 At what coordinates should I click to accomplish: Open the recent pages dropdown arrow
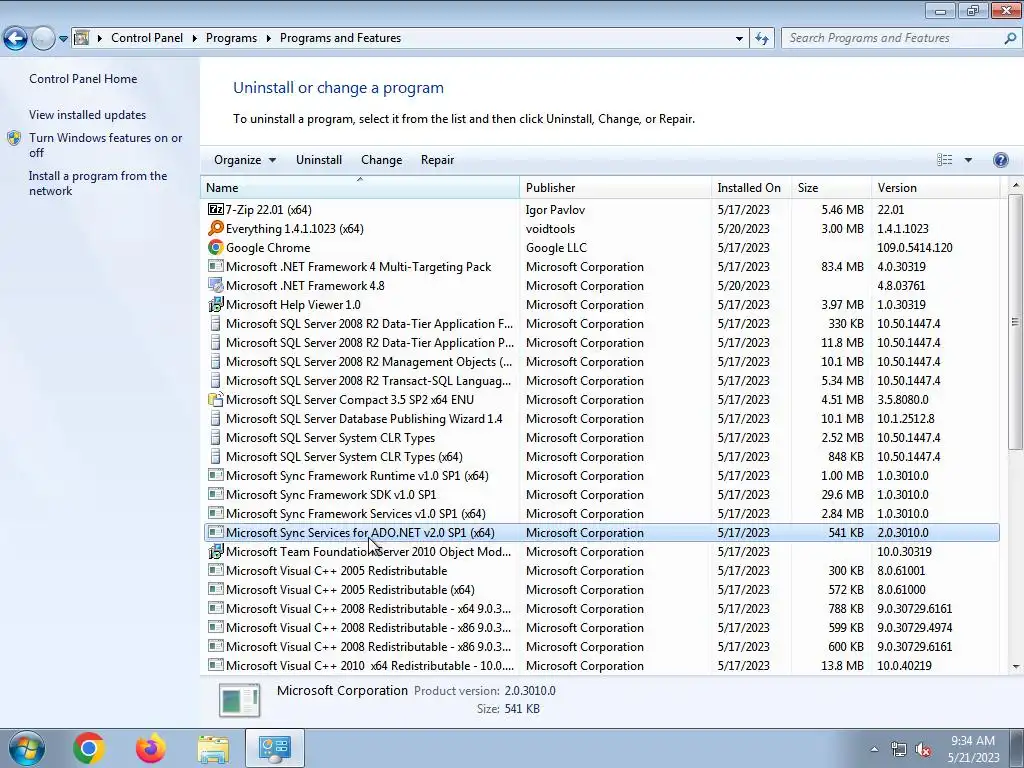click(63, 39)
